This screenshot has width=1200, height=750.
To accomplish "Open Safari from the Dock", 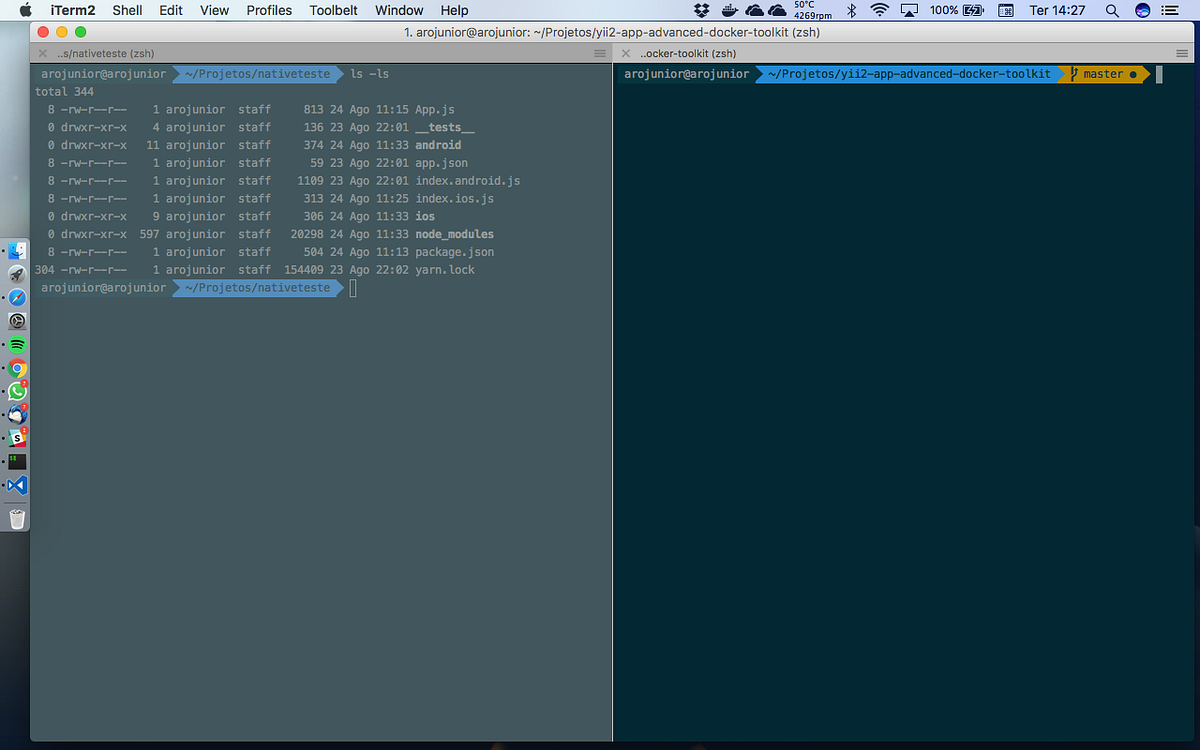I will [x=17, y=297].
